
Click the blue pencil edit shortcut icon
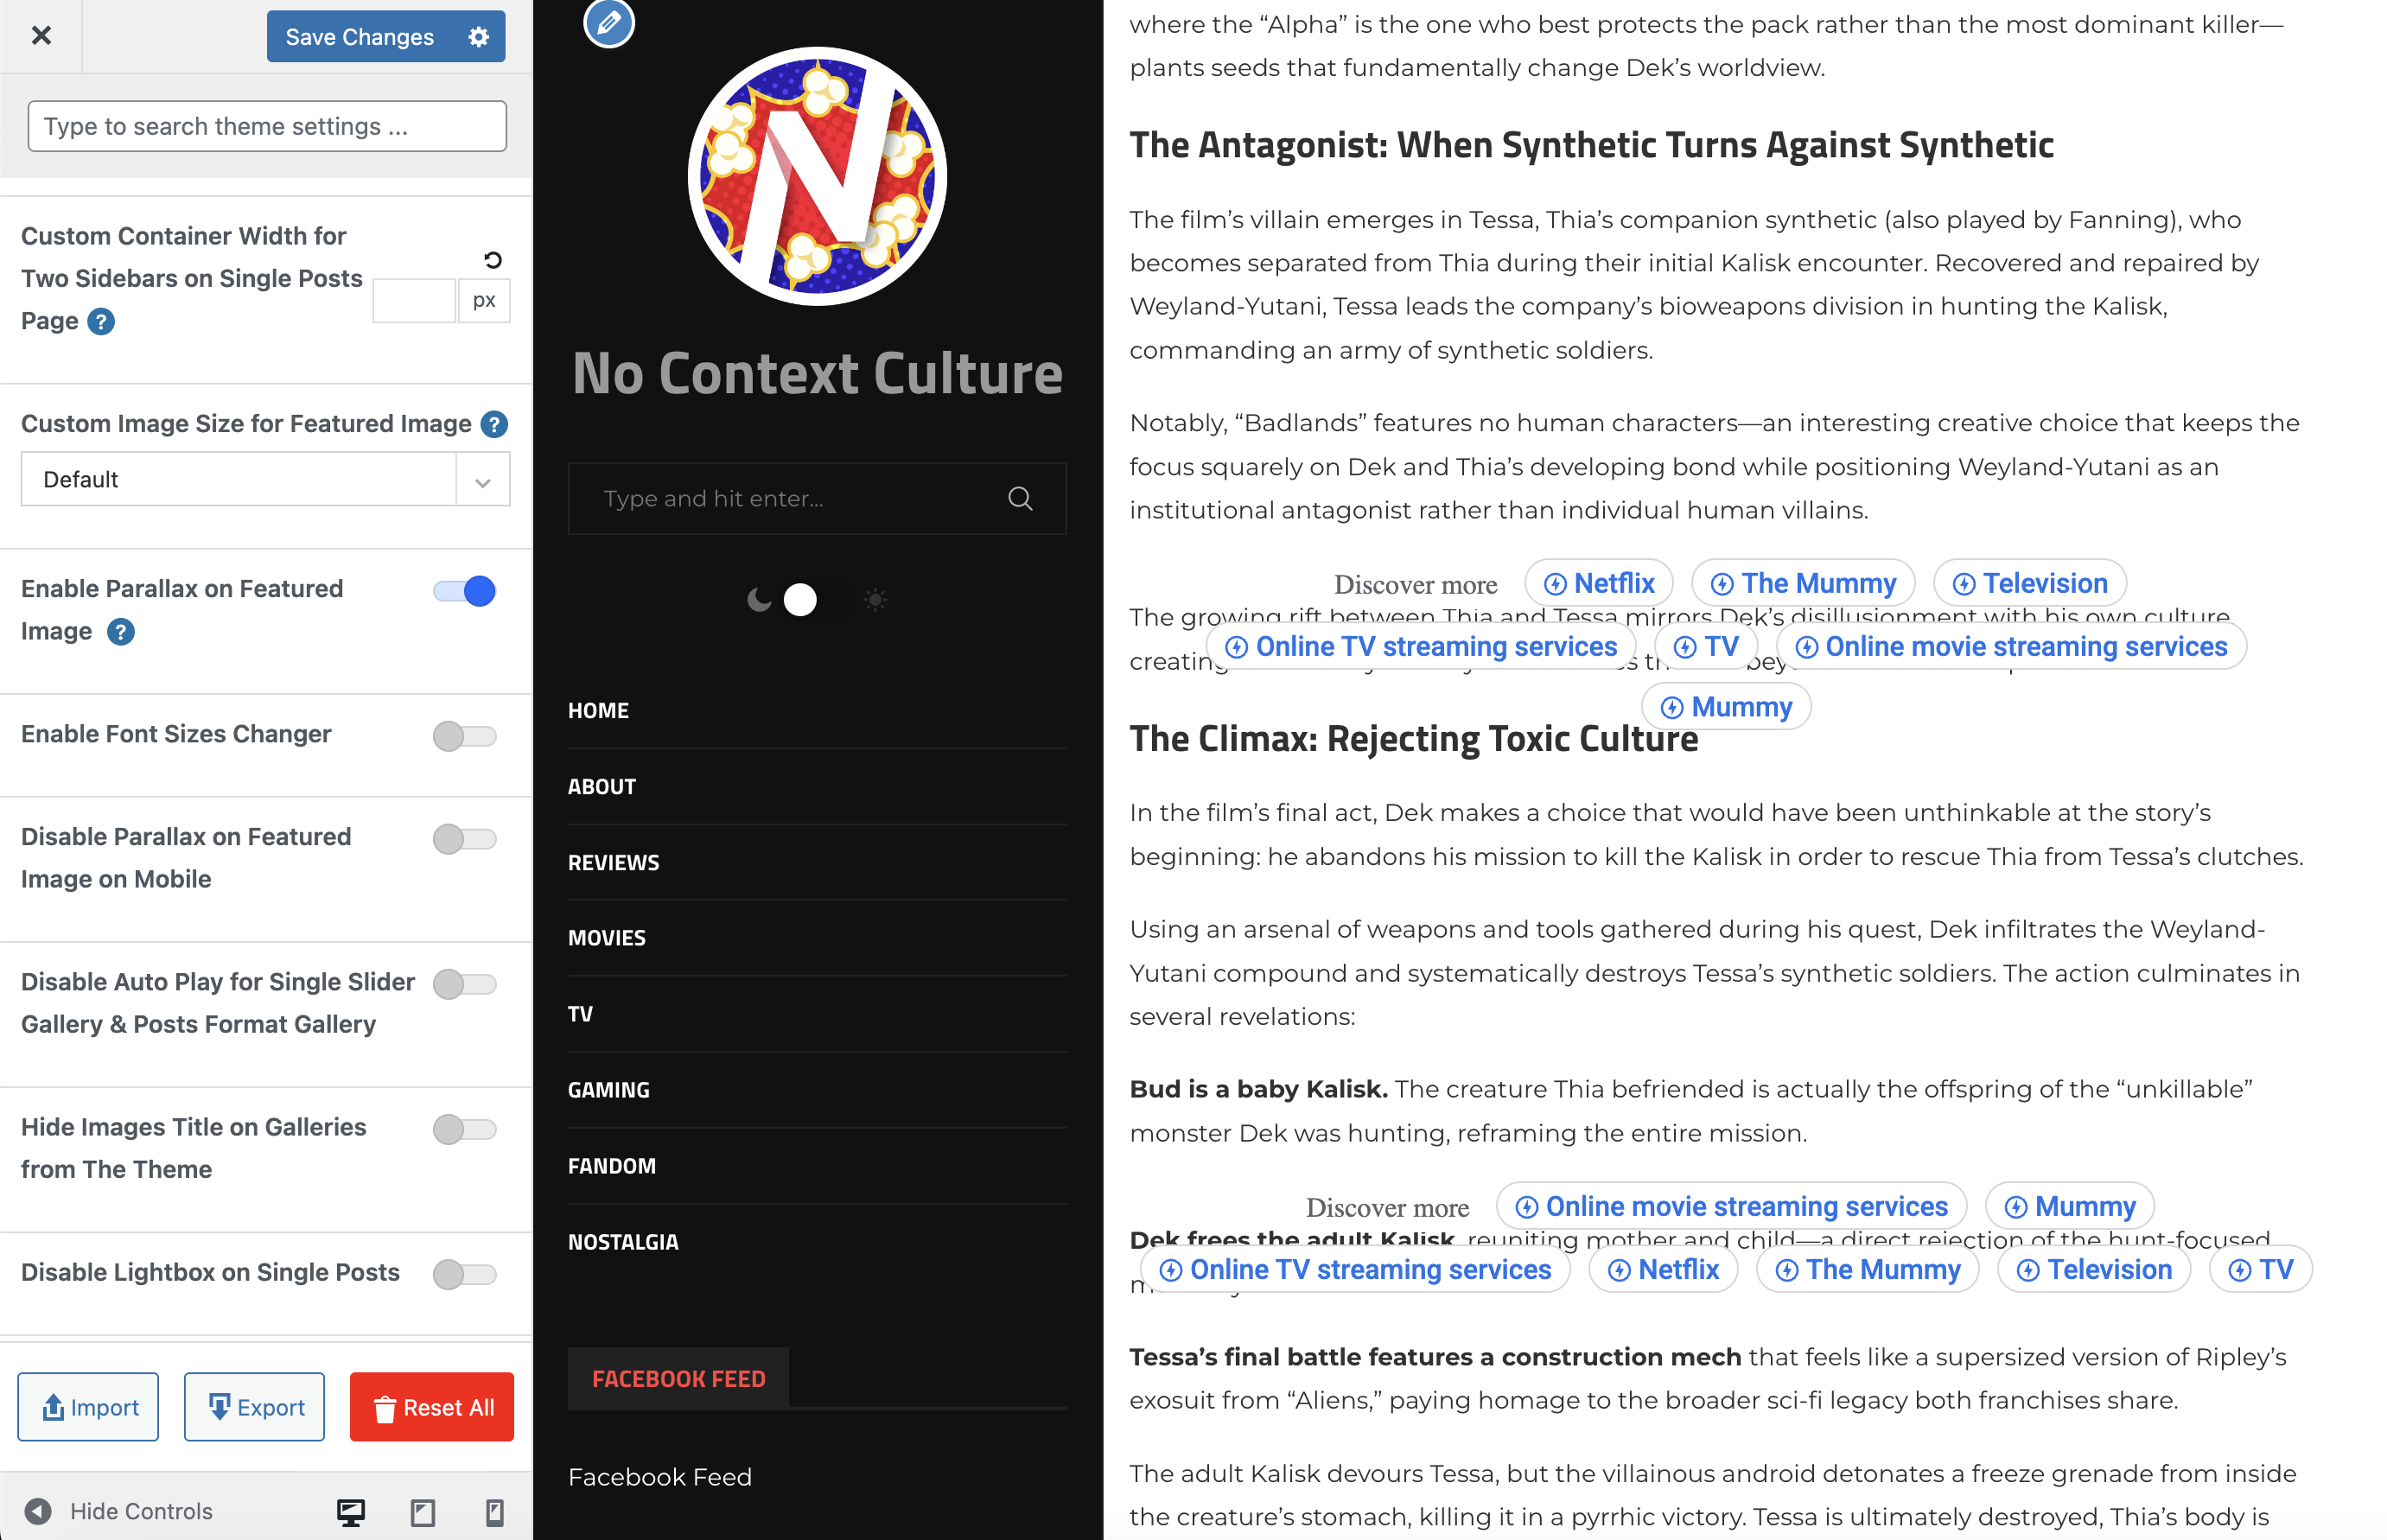[x=608, y=22]
